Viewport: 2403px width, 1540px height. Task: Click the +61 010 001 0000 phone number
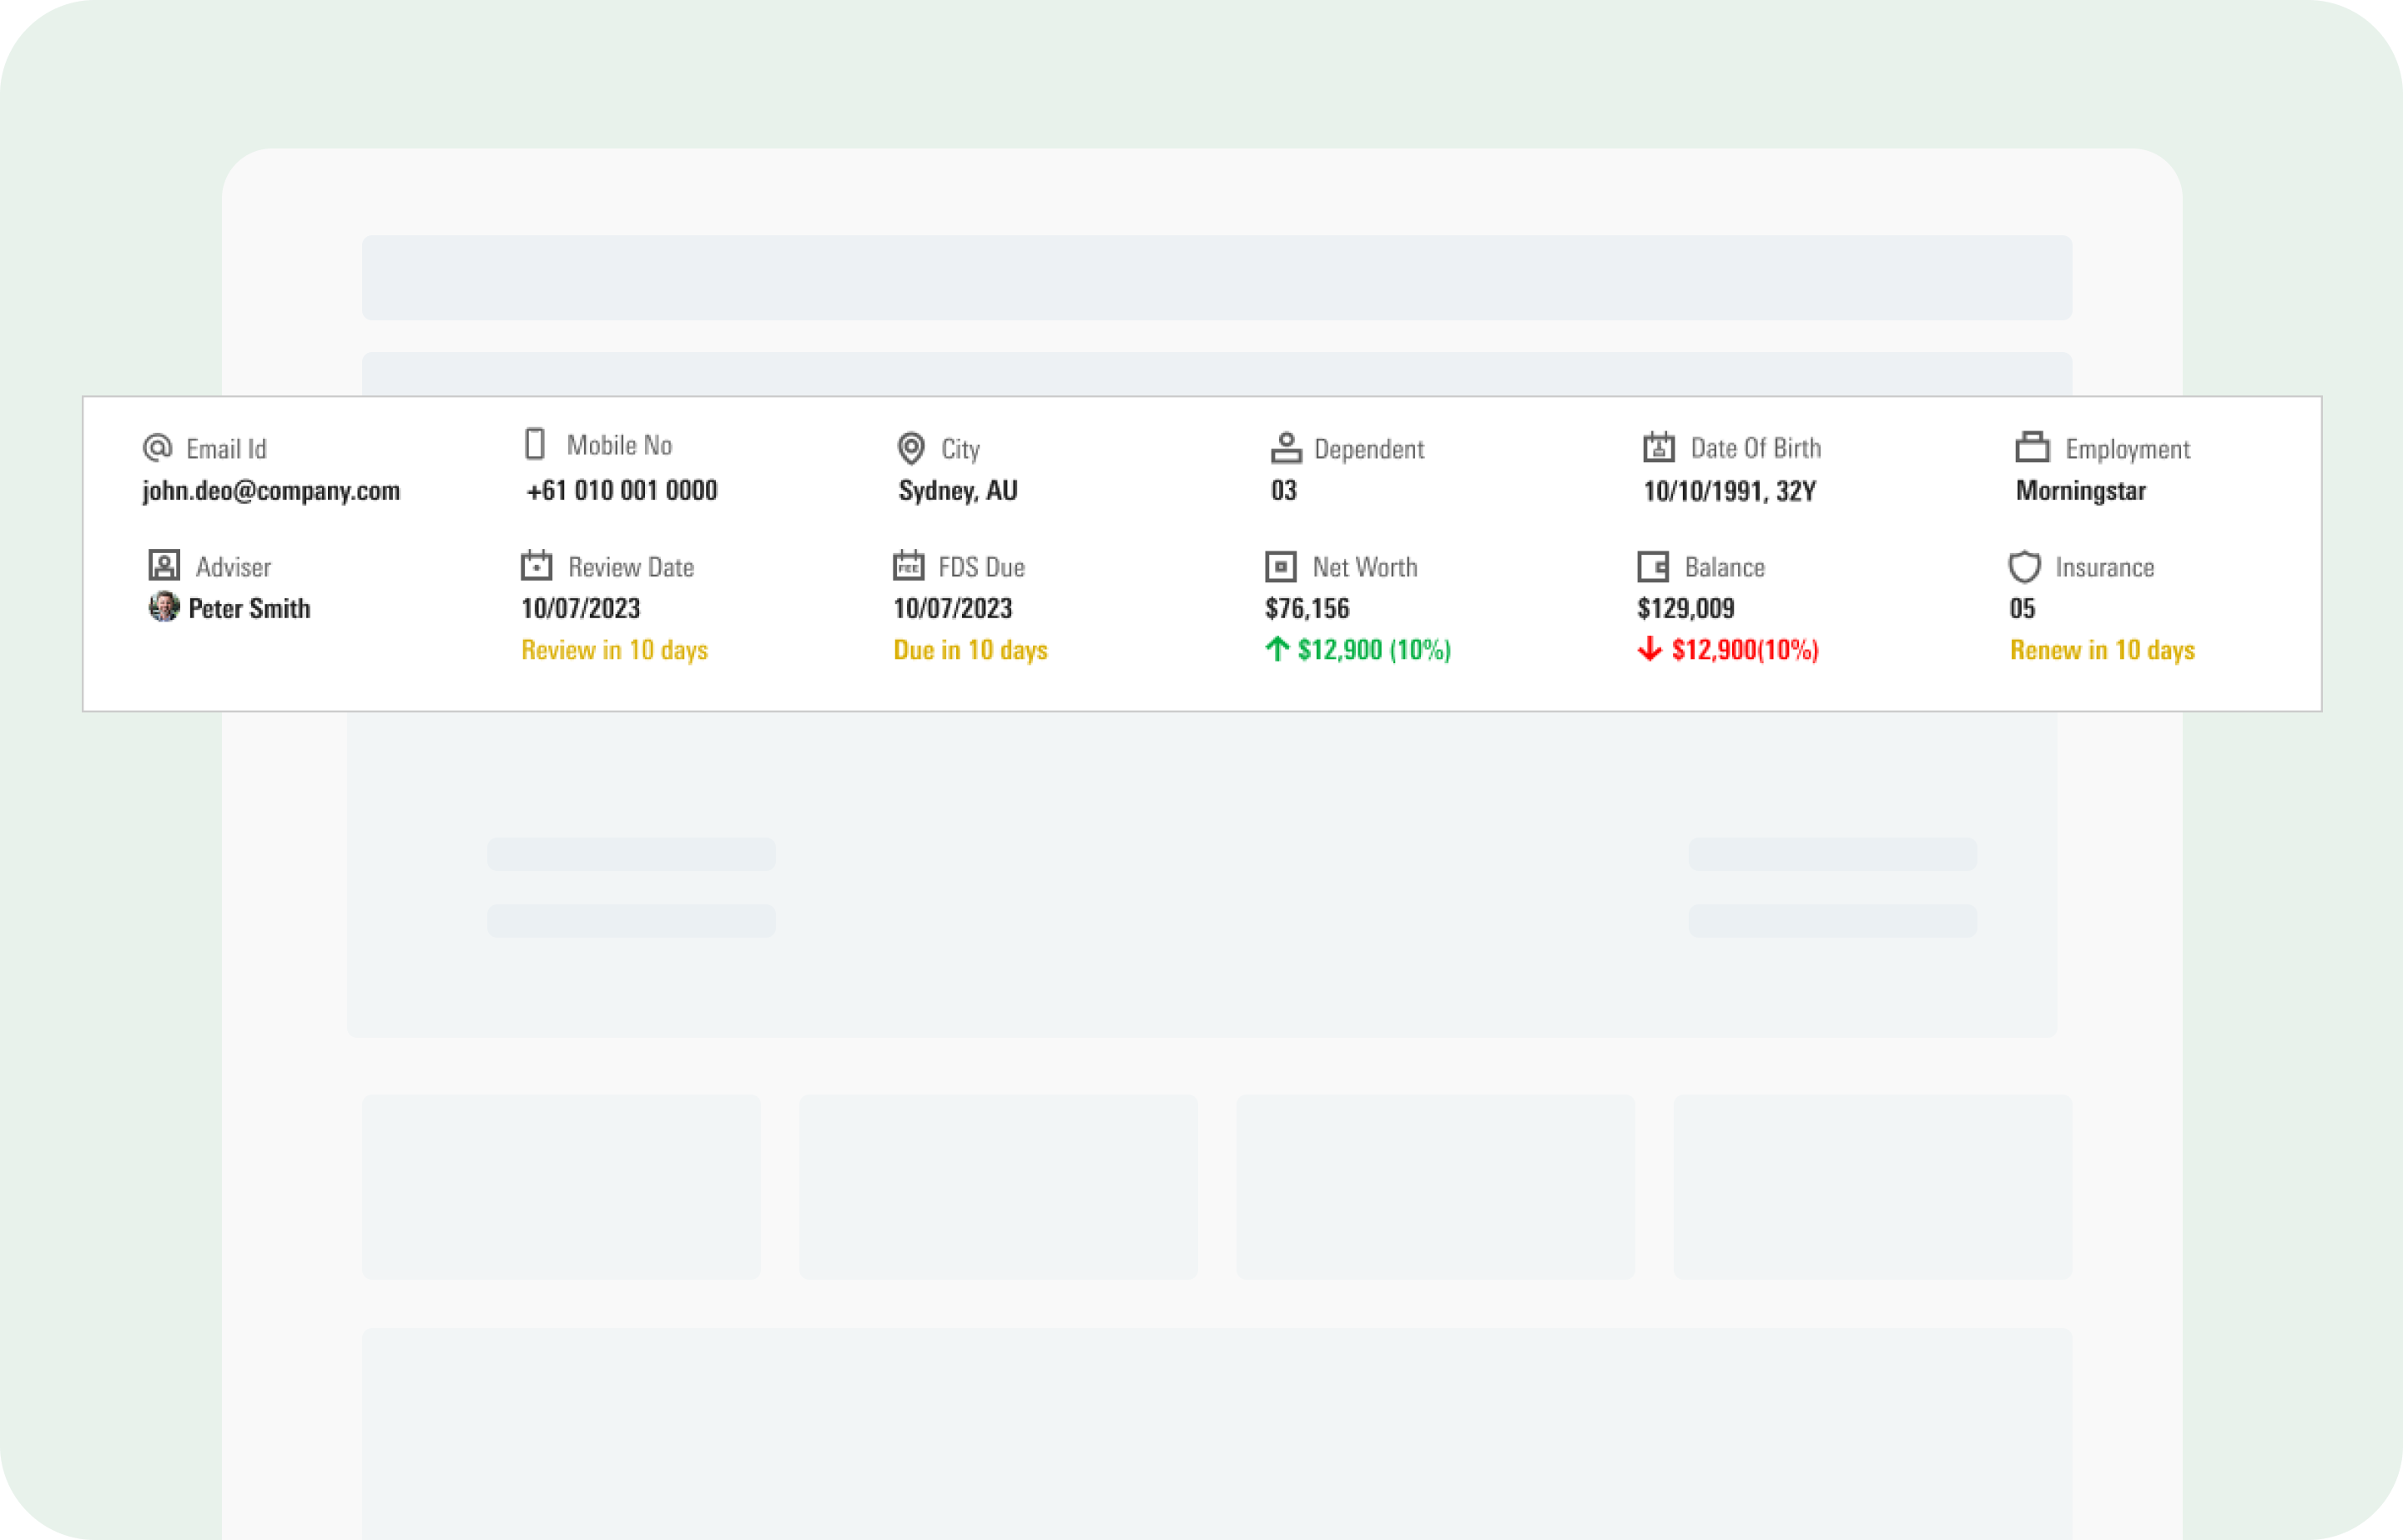click(621, 491)
